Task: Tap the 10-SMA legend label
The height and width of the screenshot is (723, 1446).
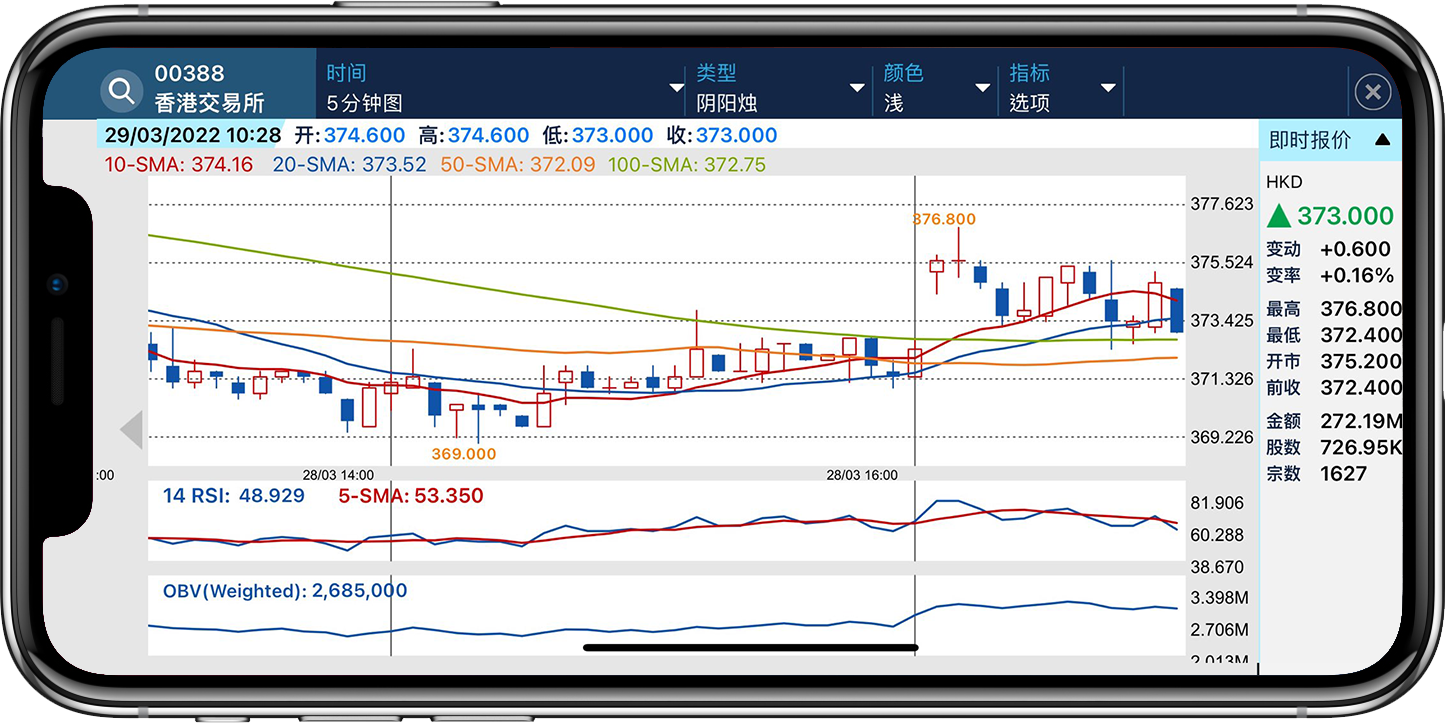Action: 179,164
